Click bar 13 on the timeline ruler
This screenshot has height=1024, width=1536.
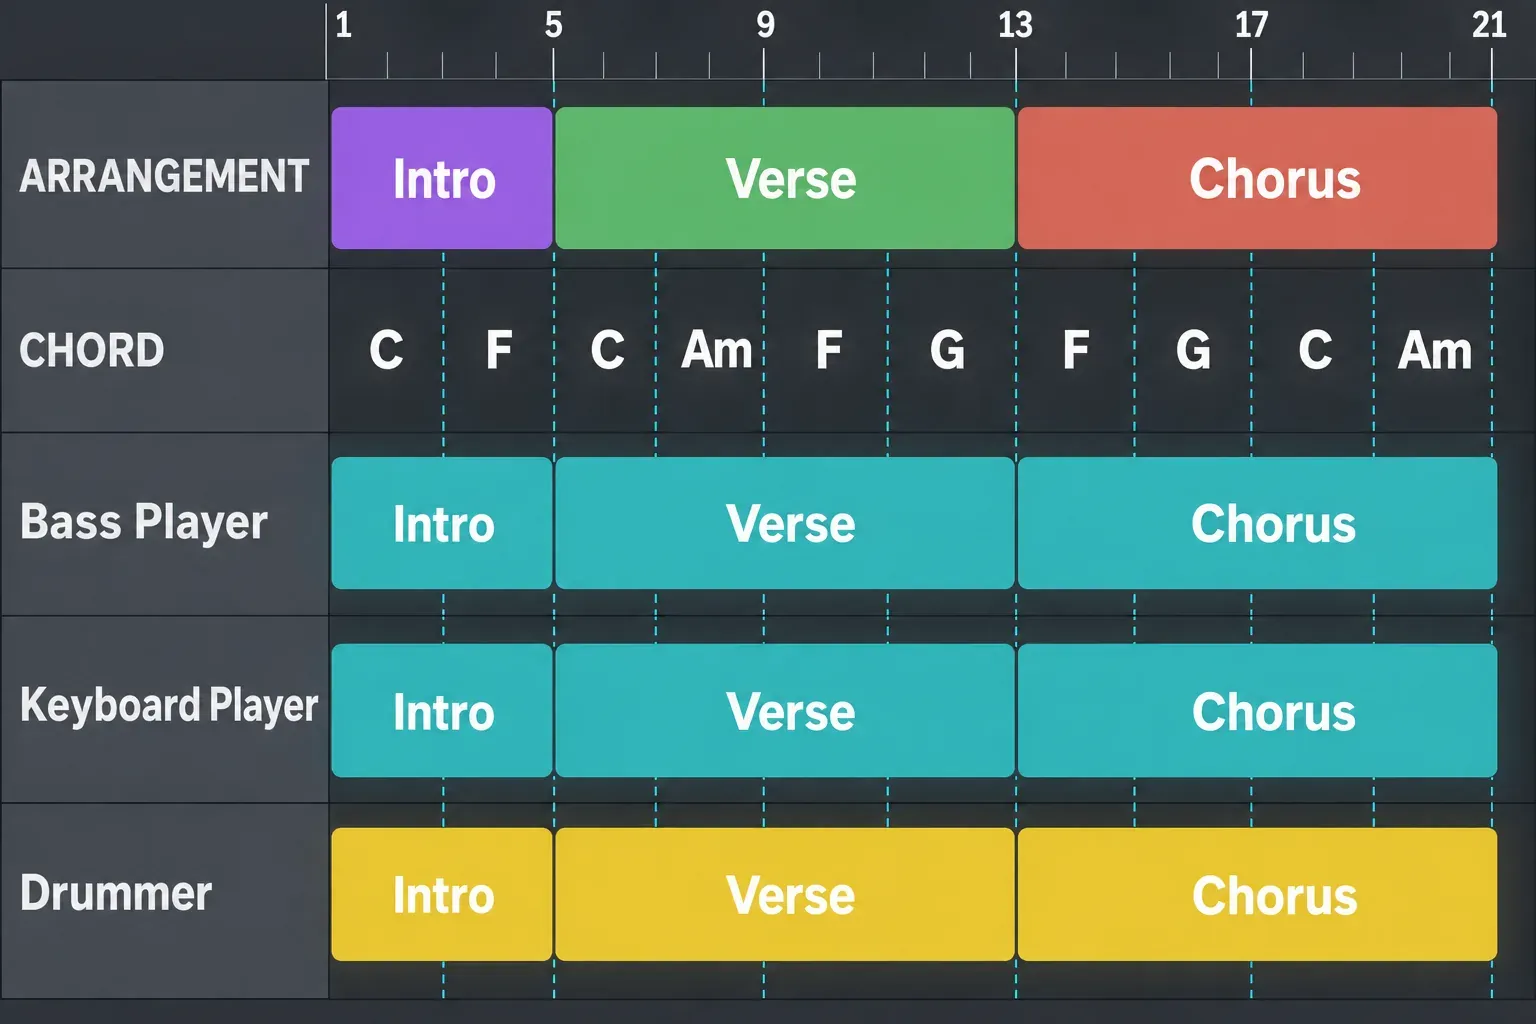(x=1015, y=25)
